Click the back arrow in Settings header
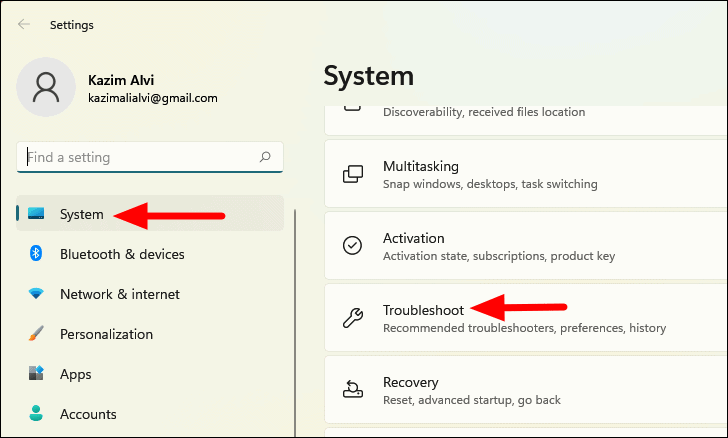728x438 pixels. pos(24,24)
